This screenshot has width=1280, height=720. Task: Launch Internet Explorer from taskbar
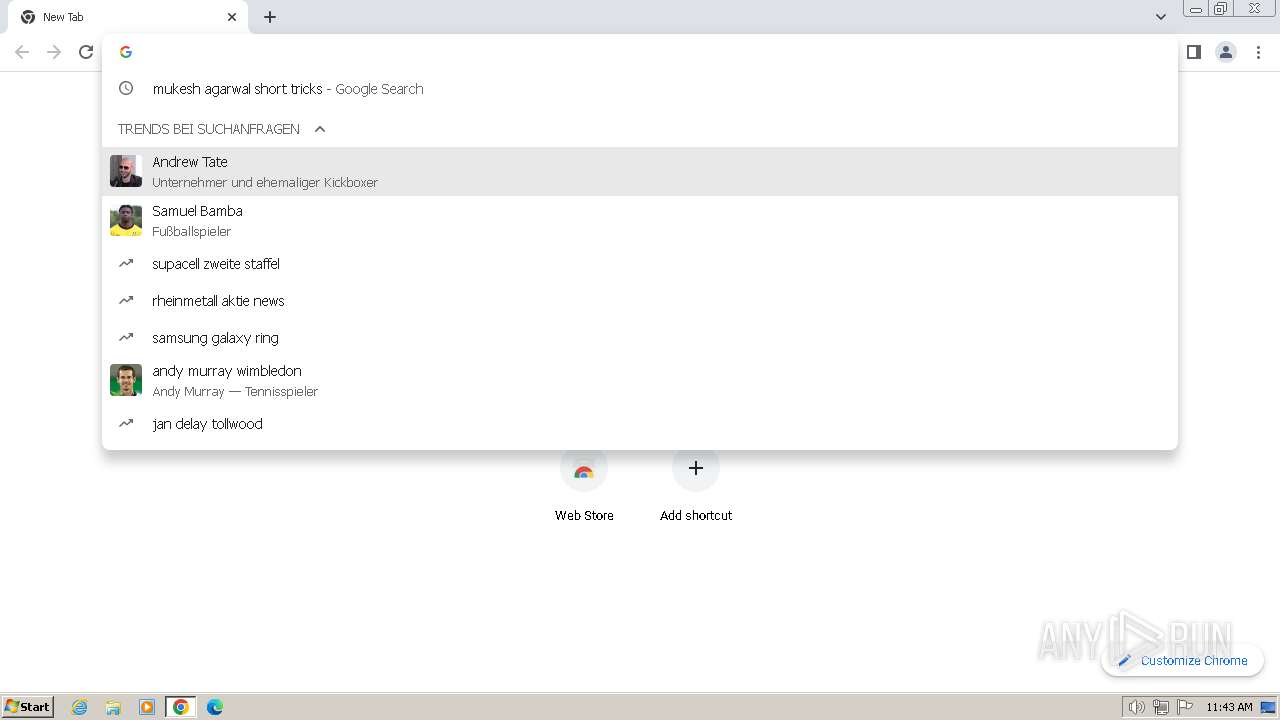(79, 707)
